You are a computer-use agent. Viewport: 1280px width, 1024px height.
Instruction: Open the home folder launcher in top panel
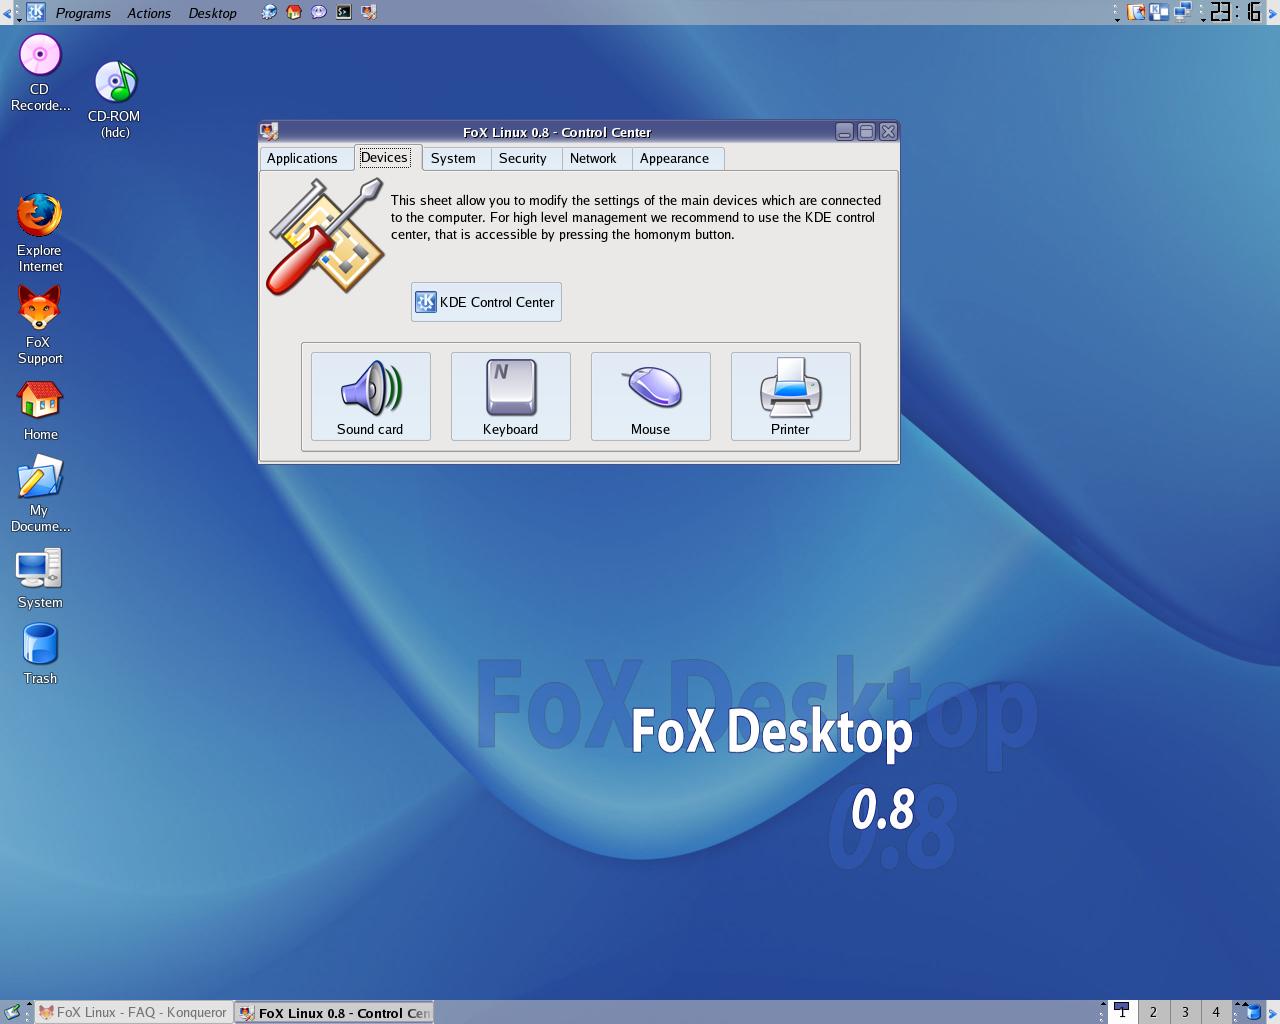(294, 12)
